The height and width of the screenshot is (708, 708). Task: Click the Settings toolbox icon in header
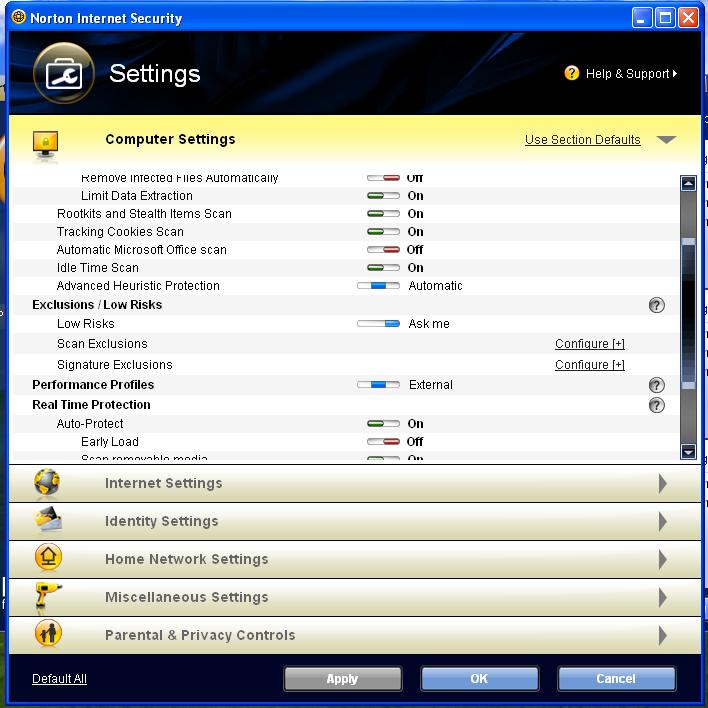click(64, 73)
